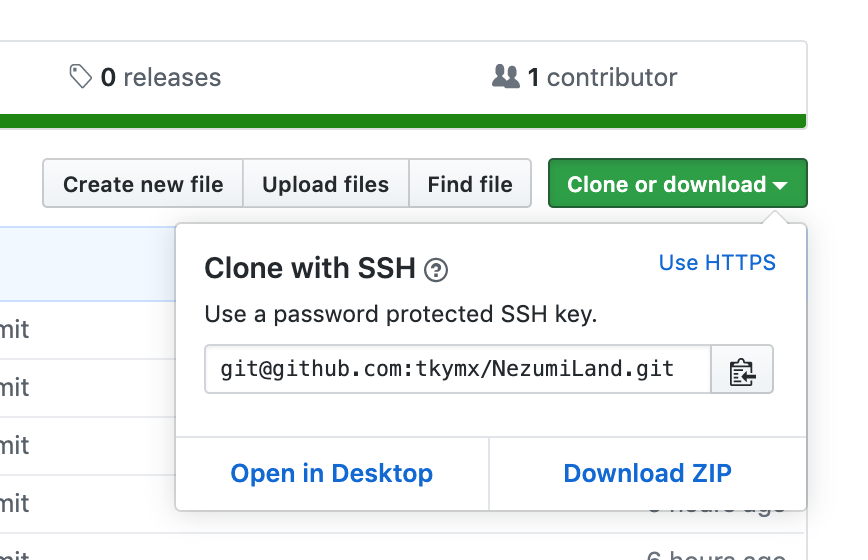Toggle the Clone or download dropdown

coord(678,184)
